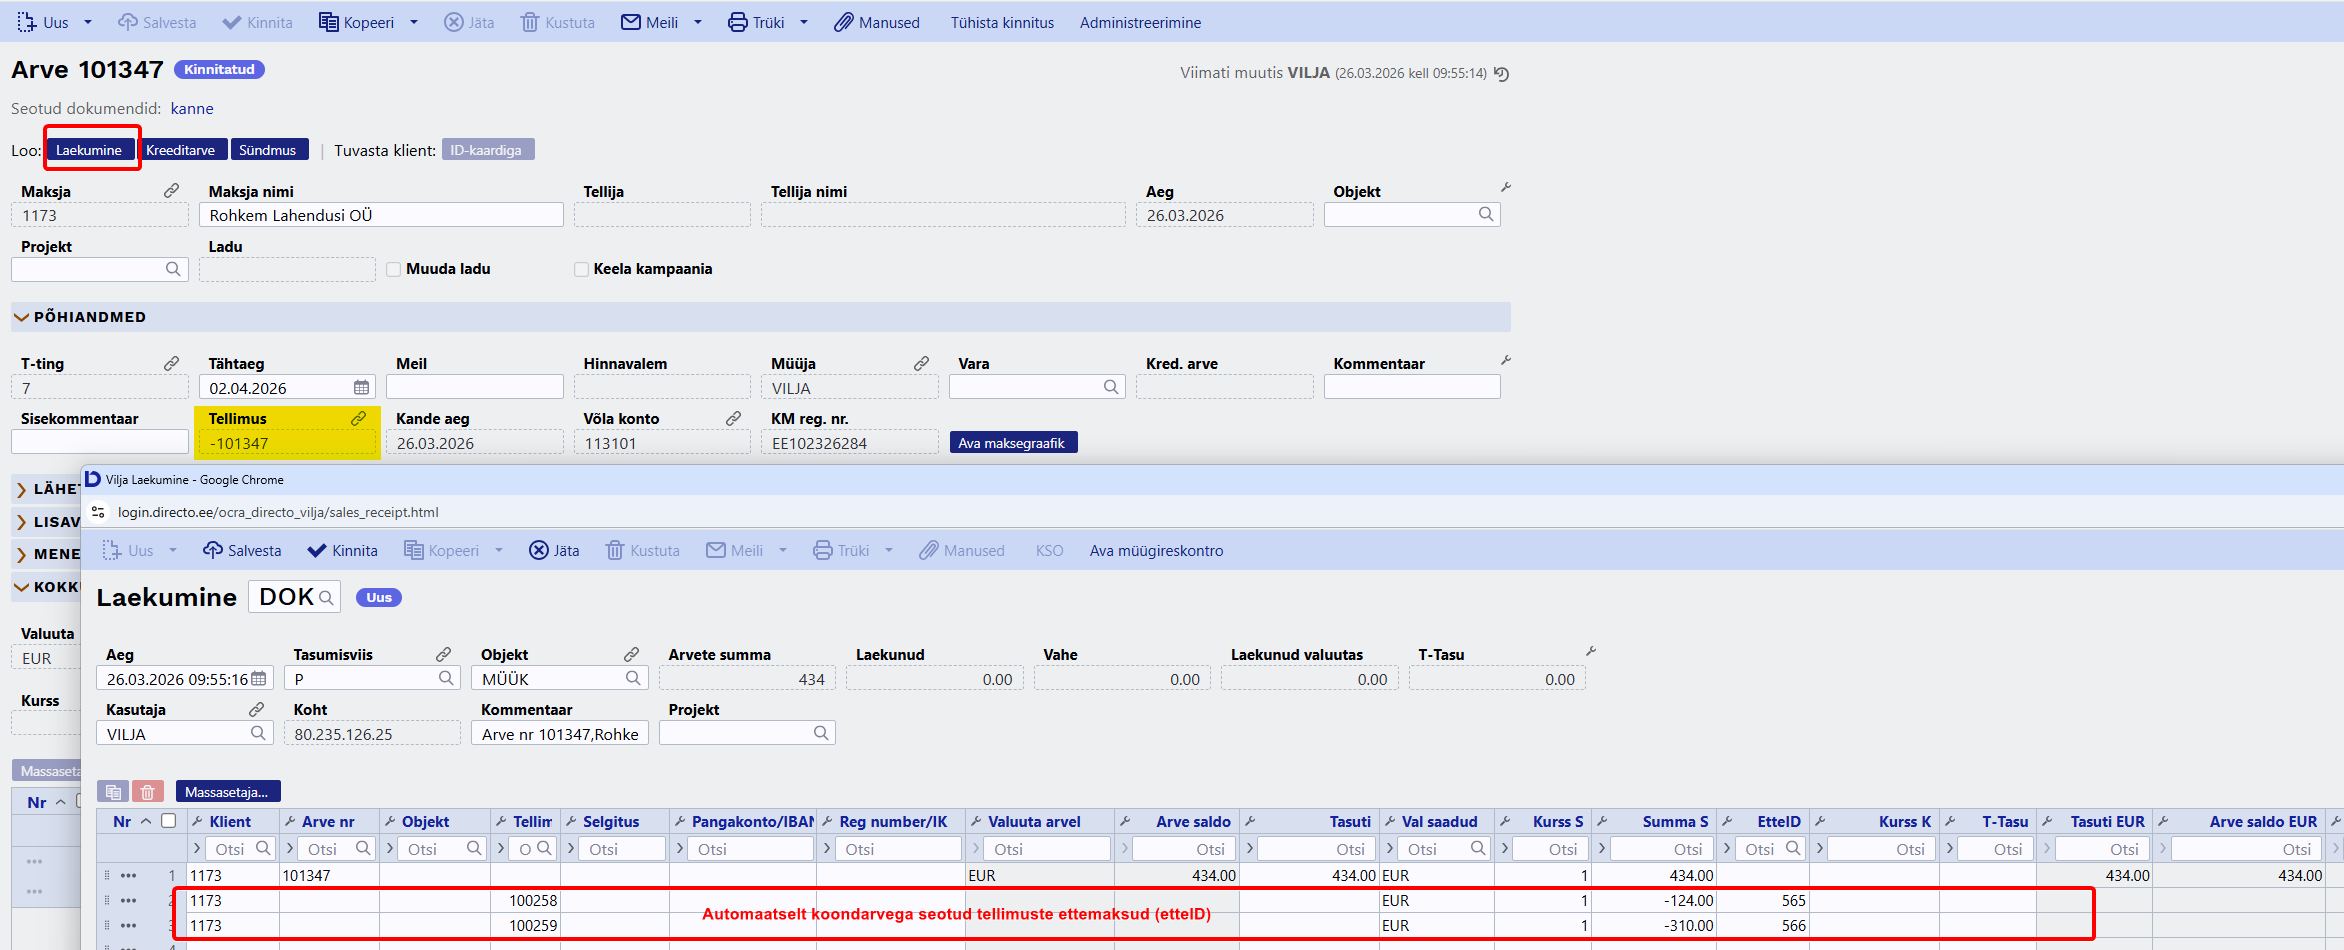Viewport: 2344px width, 950px height.
Task: Open the Uus dropdown arrow in top toolbar
Action: pyautogui.click(x=88, y=22)
